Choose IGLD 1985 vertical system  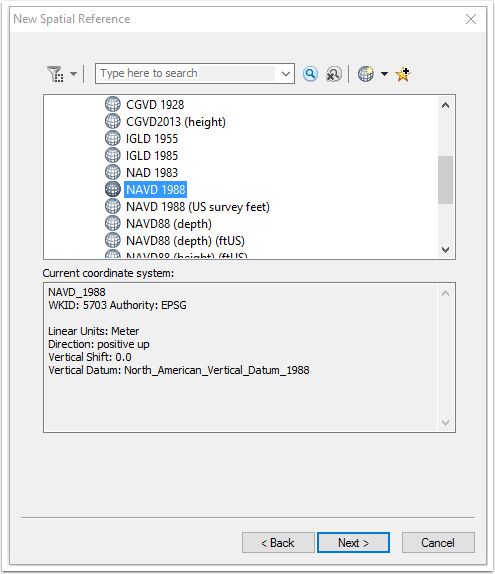152,156
